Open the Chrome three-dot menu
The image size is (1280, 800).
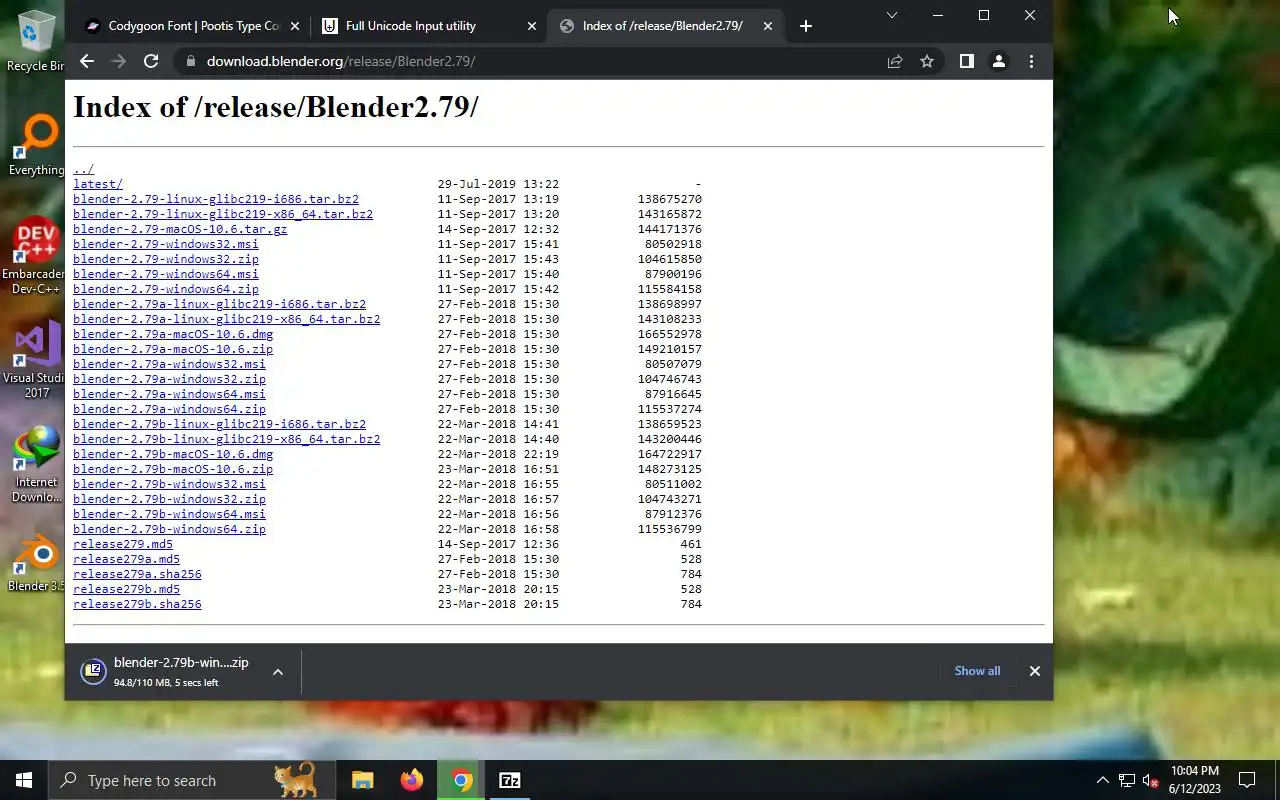1031,61
